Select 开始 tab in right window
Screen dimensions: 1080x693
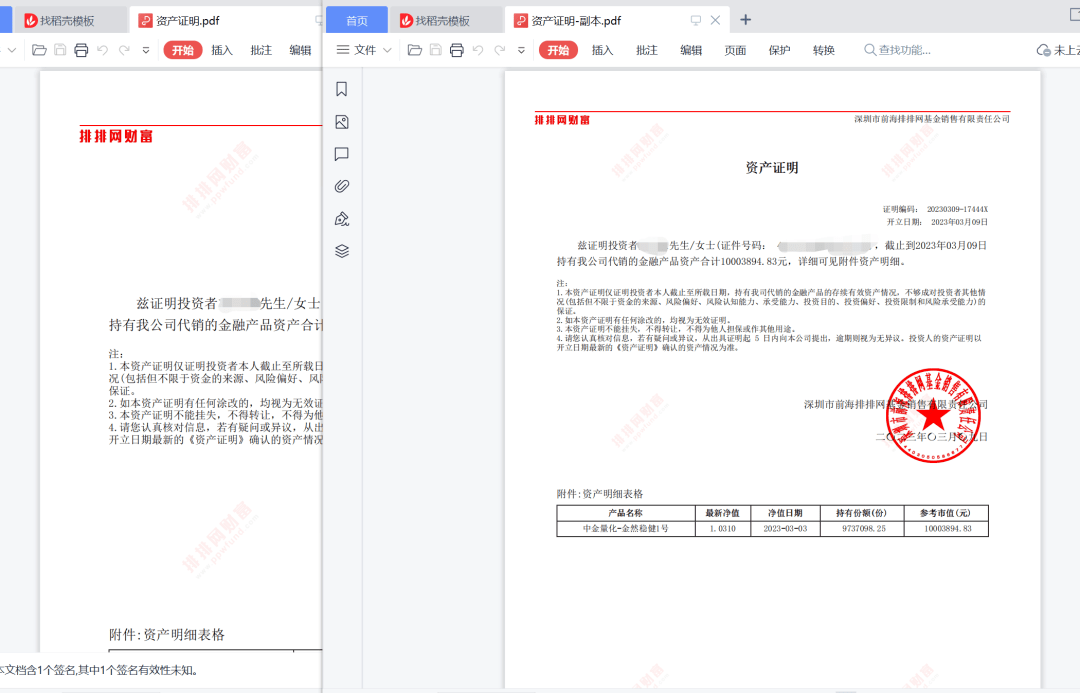tap(558, 50)
